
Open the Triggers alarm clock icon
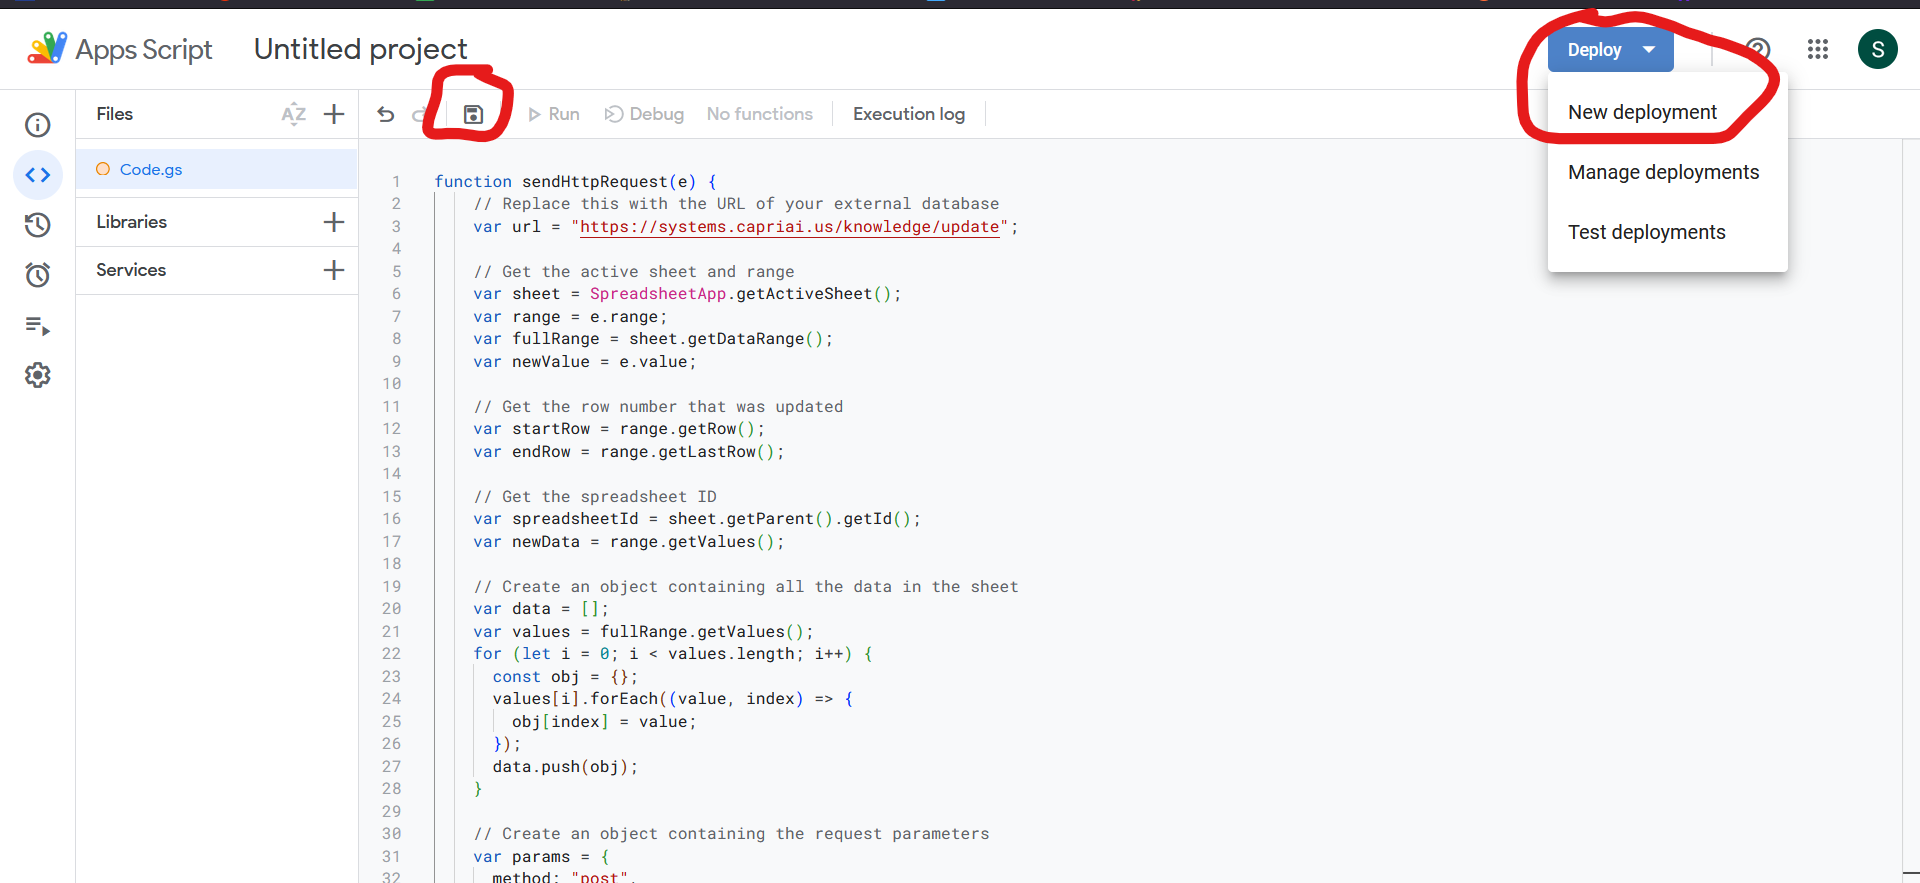click(x=38, y=275)
